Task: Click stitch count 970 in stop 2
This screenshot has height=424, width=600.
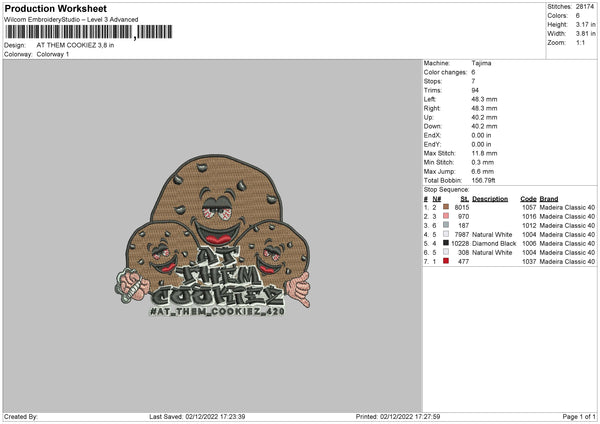Action: click(x=463, y=217)
